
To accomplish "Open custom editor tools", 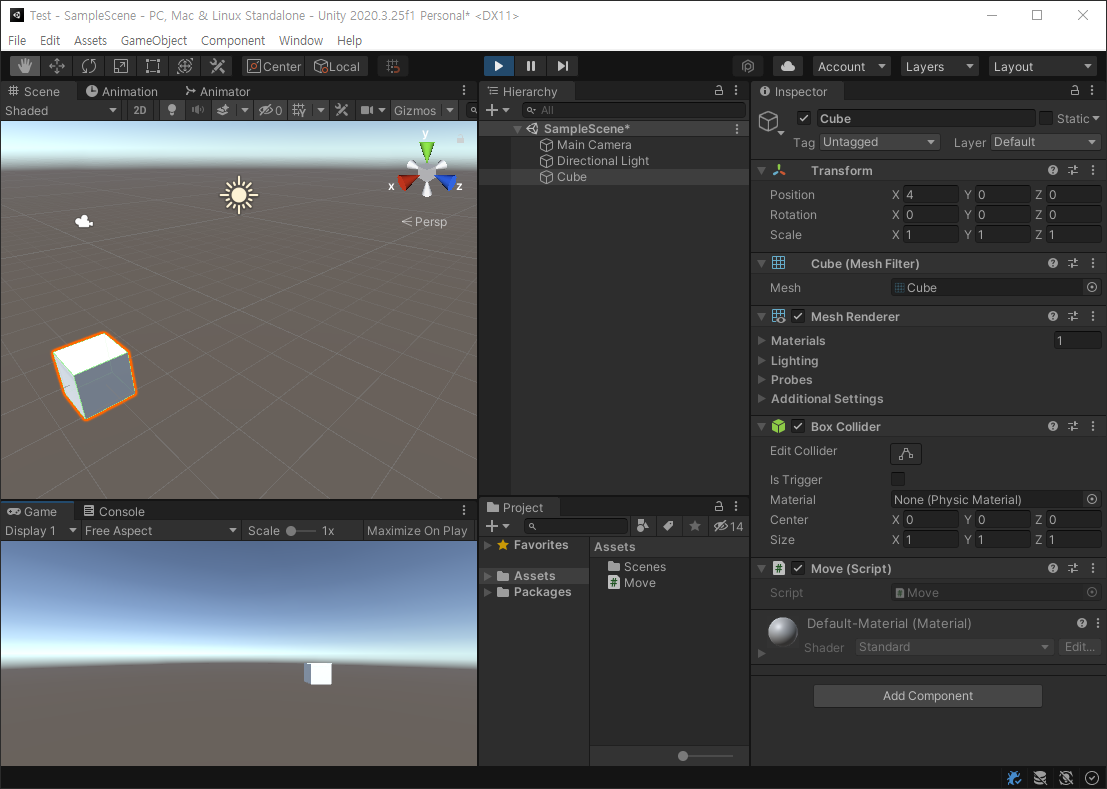I will pos(217,66).
